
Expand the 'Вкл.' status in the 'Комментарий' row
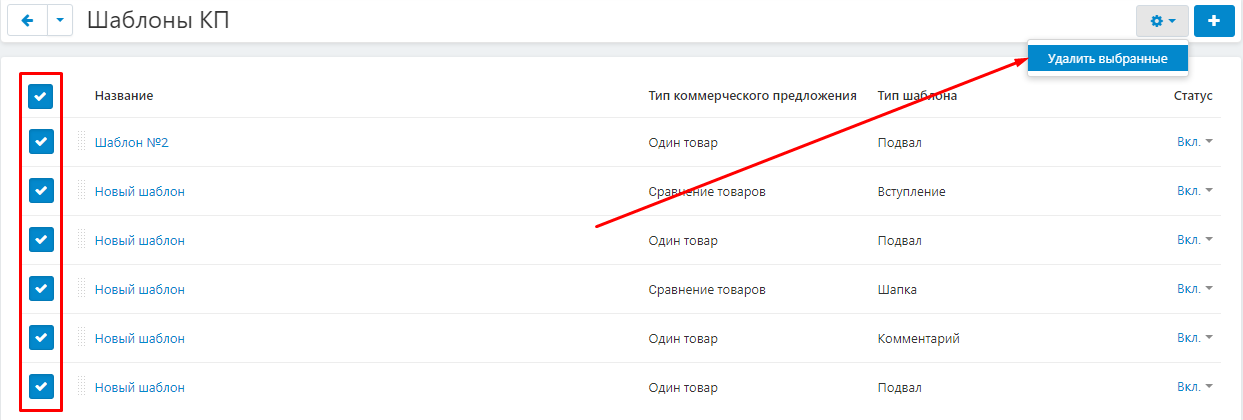pos(1195,338)
